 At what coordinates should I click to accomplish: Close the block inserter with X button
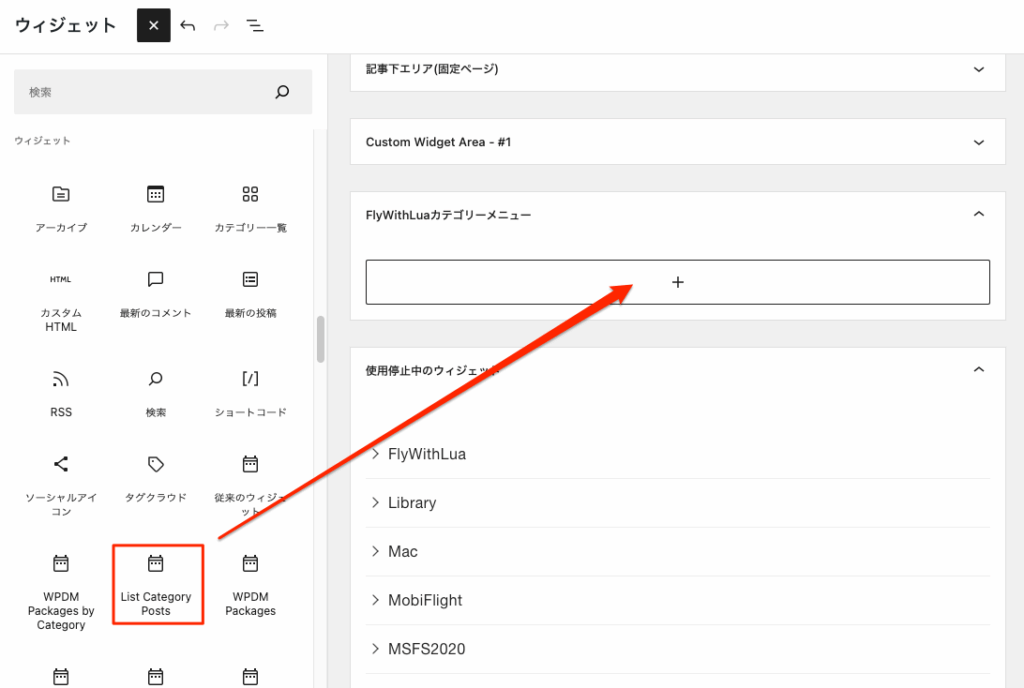153,26
